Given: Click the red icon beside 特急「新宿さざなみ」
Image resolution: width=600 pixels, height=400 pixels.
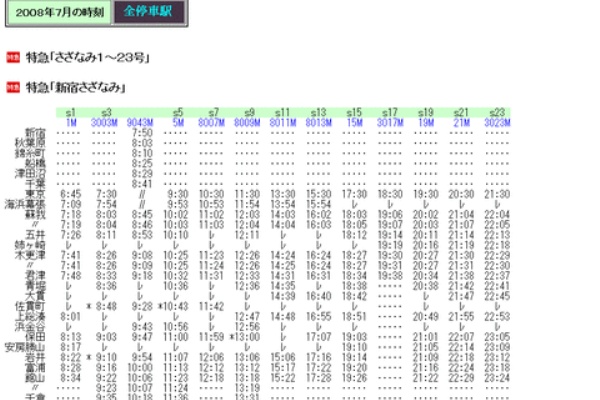Looking at the screenshot, I should coord(13,88).
